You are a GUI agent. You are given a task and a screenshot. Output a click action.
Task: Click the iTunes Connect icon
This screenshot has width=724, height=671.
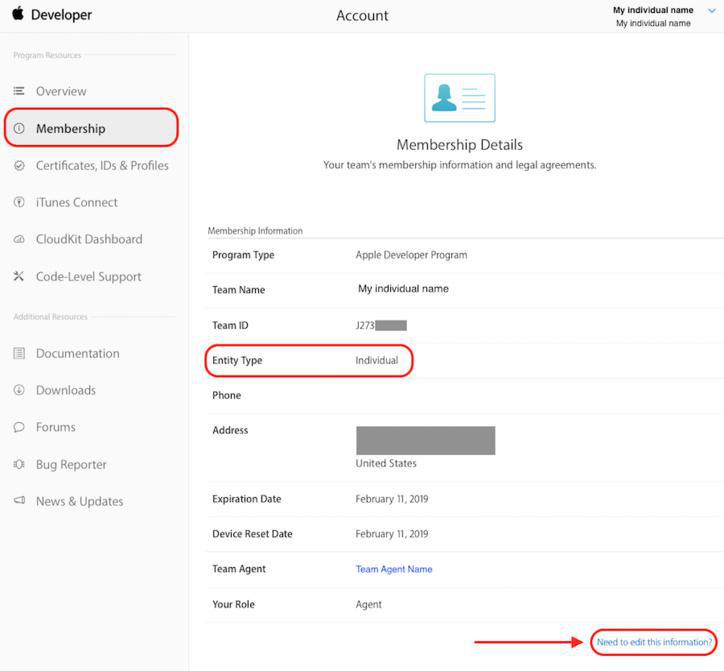coord(19,202)
